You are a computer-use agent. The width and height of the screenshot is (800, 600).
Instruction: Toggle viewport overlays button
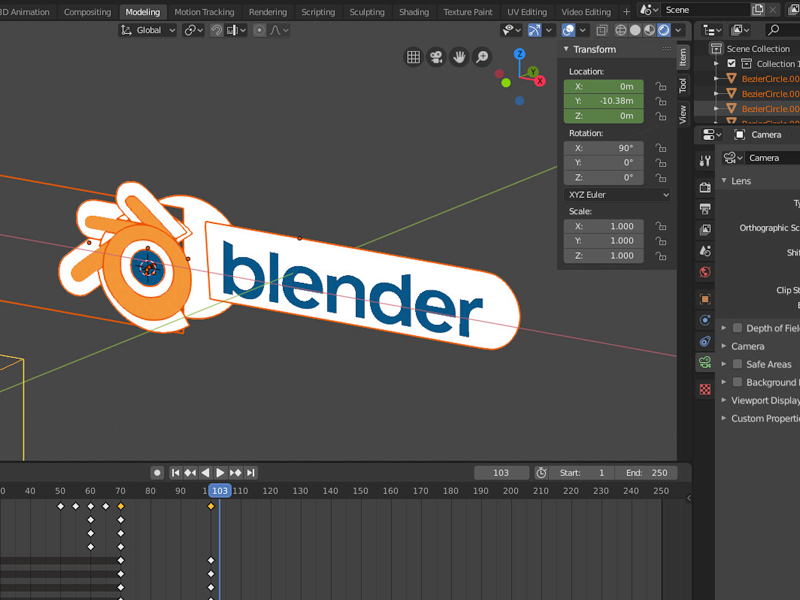(x=568, y=30)
